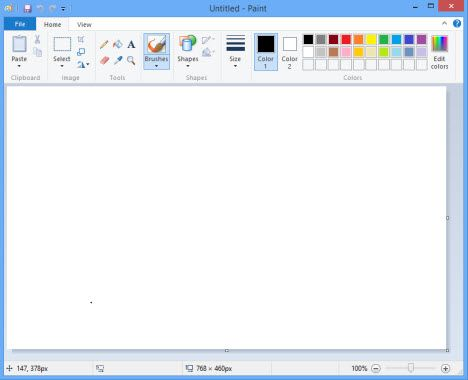Expand the Shapes dropdown arrow
The width and height of the screenshot is (468, 380).
[188, 66]
